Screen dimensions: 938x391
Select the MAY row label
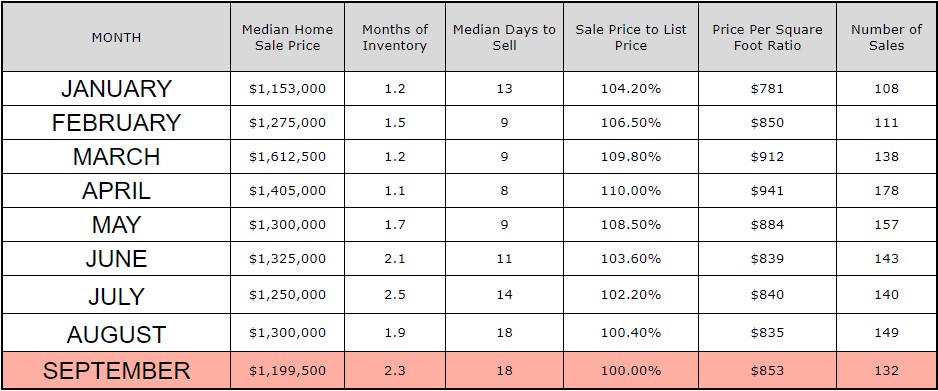click(x=117, y=225)
